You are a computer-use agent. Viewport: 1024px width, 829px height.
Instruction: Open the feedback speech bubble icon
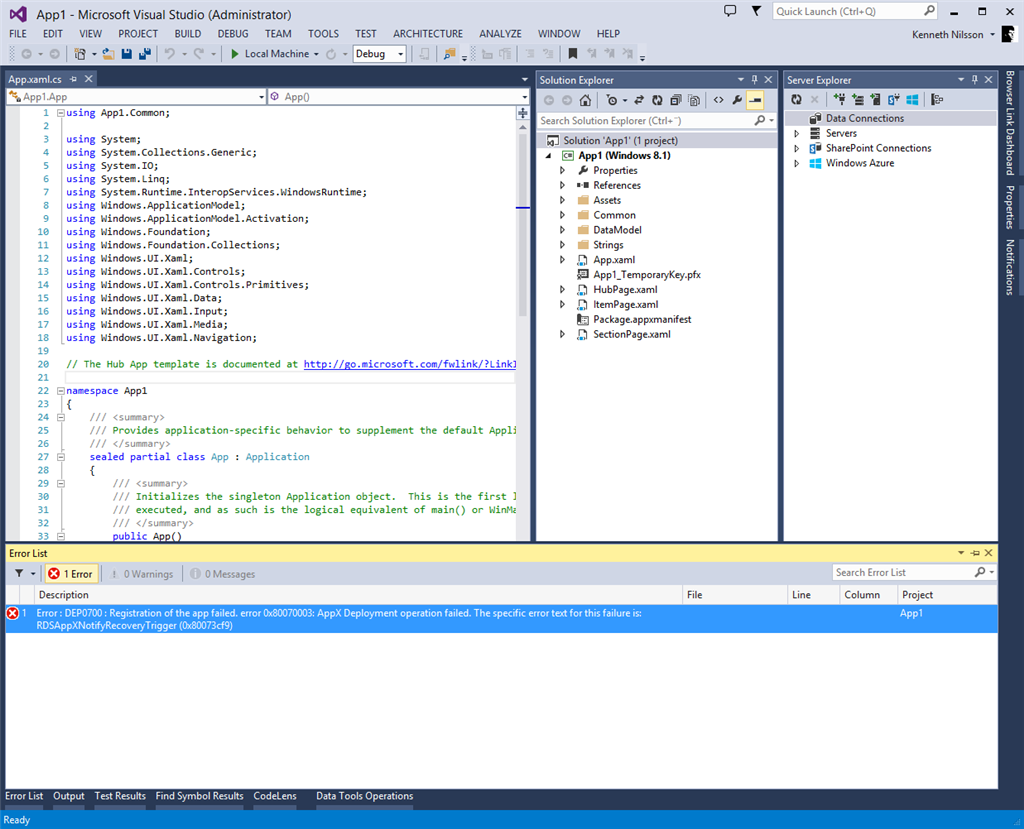[730, 11]
